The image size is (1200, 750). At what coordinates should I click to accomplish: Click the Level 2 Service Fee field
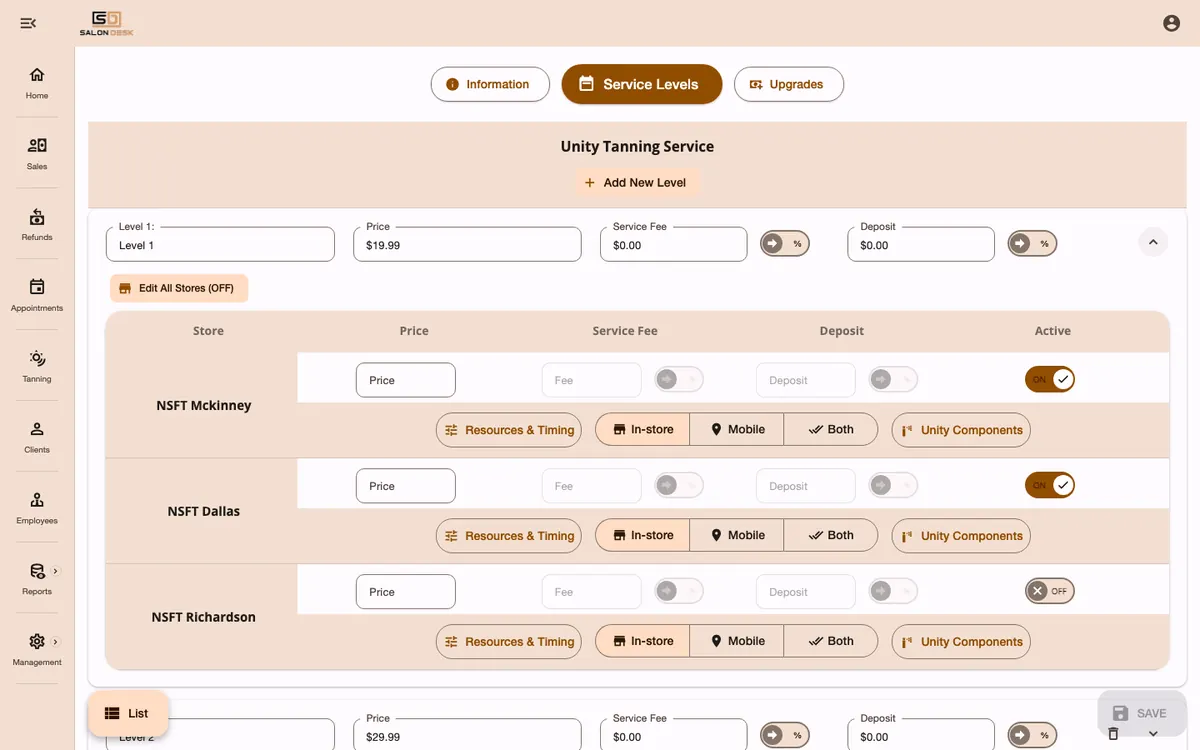coord(673,735)
